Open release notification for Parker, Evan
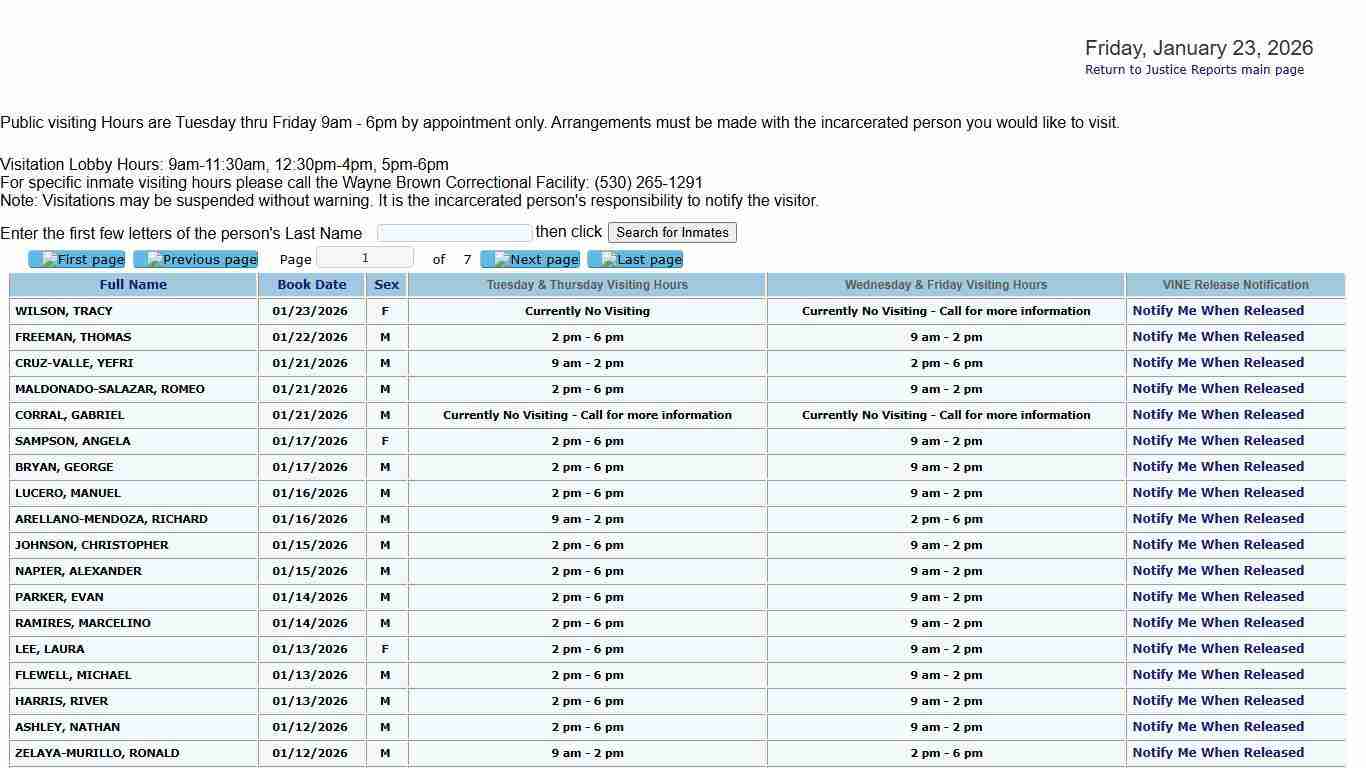This screenshot has height=768, width=1366. point(1218,597)
